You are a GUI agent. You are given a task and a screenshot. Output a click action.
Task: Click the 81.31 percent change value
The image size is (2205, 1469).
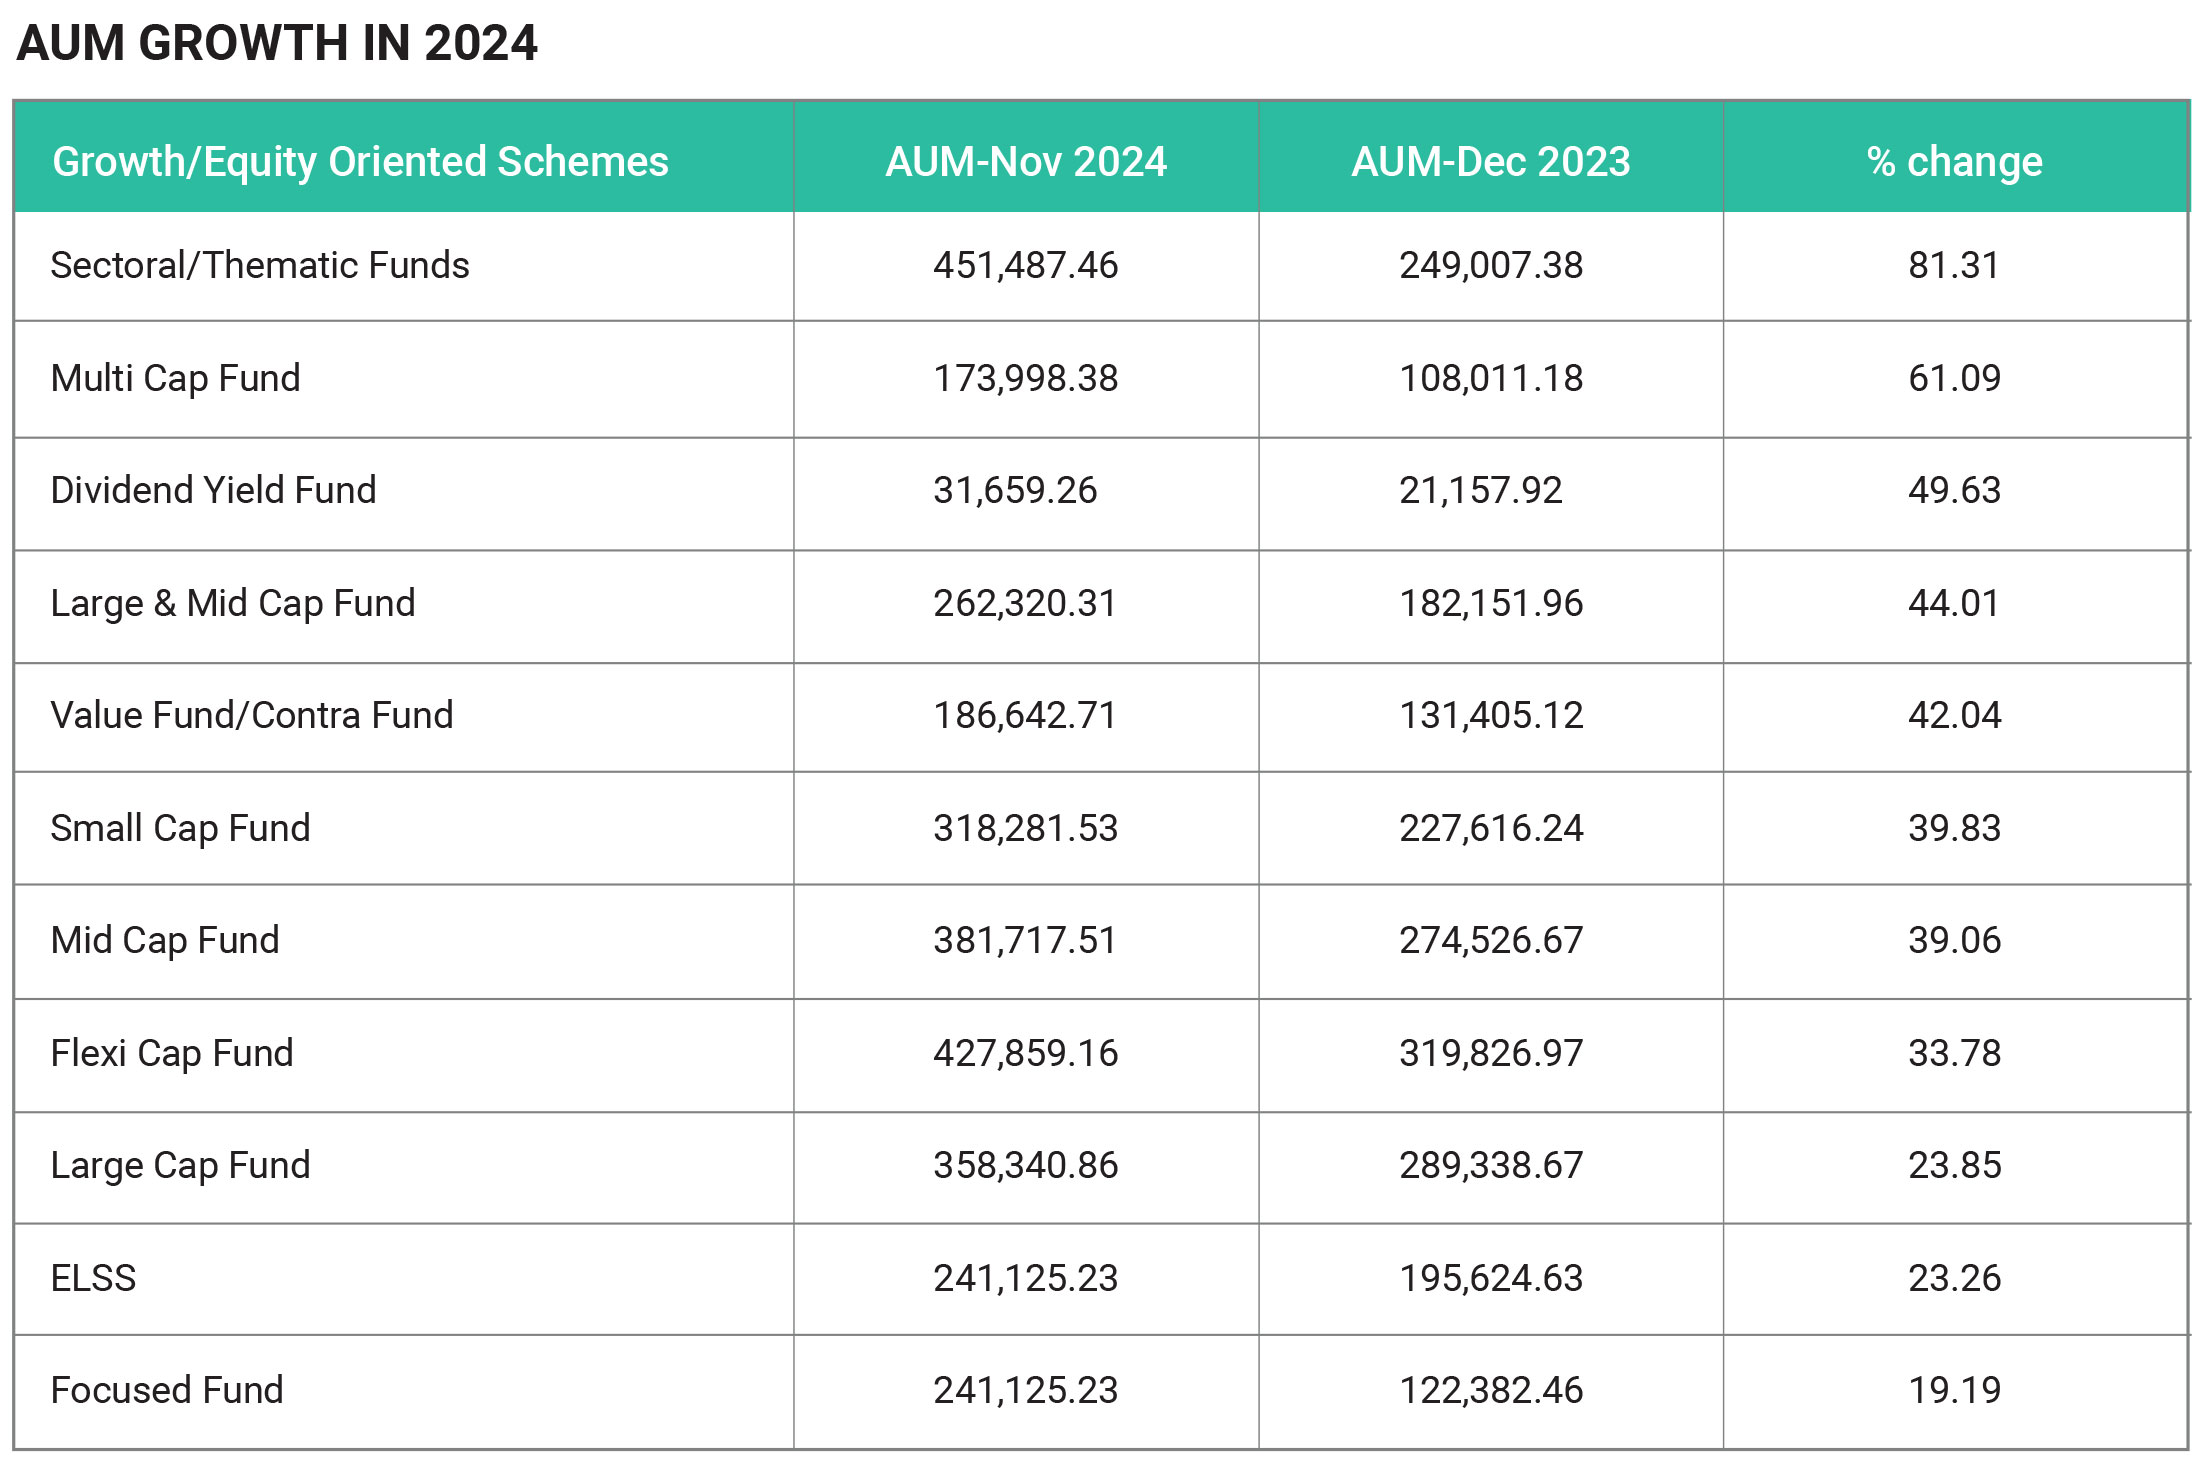(1954, 265)
